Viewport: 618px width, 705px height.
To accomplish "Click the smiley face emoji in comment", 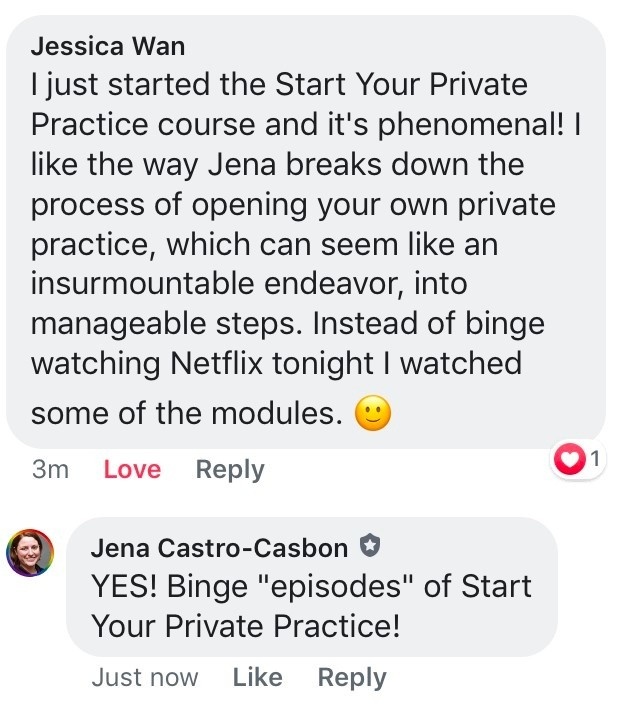I will click(373, 413).
